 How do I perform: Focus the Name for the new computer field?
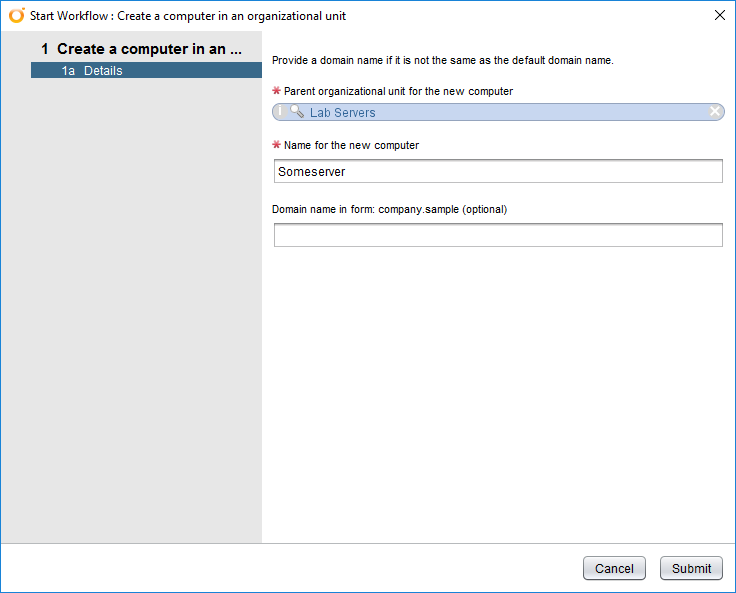(x=497, y=171)
